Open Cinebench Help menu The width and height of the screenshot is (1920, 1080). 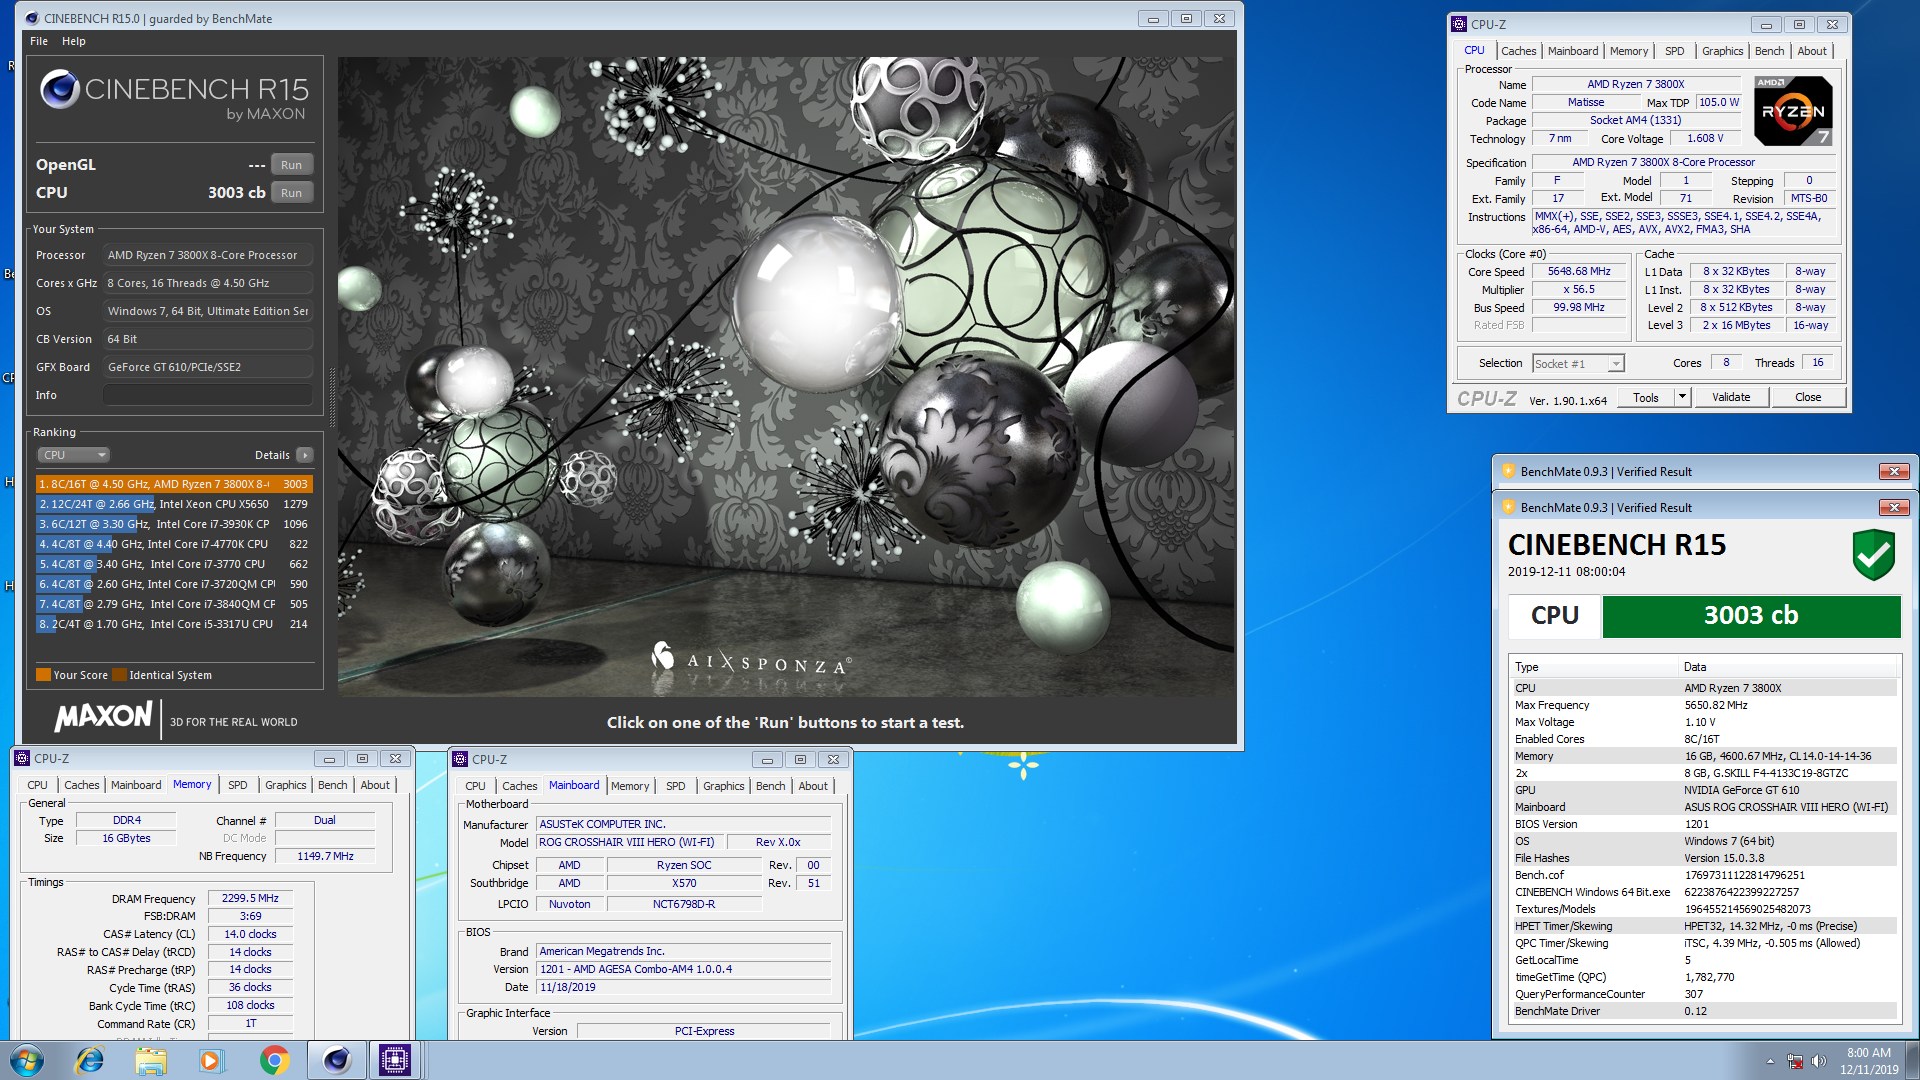[x=74, y=41]
